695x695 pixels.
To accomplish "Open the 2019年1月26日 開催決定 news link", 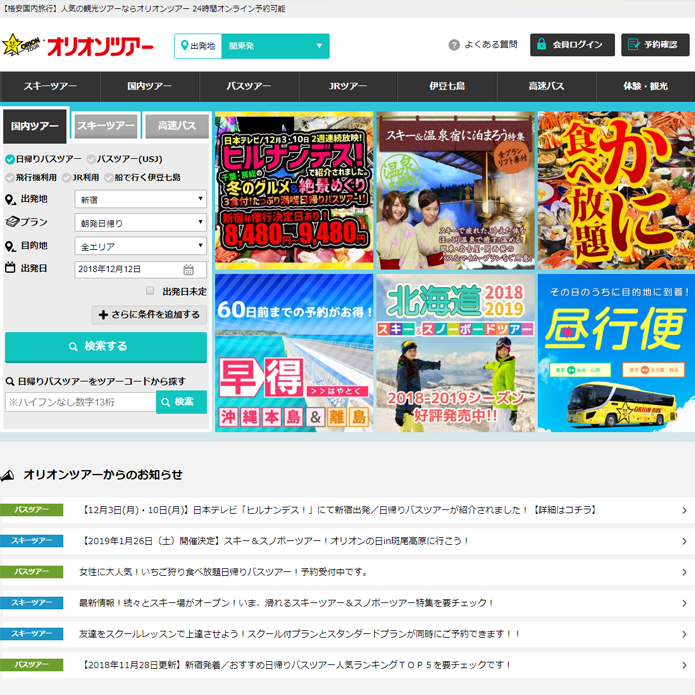I will [x=275, y=541].
